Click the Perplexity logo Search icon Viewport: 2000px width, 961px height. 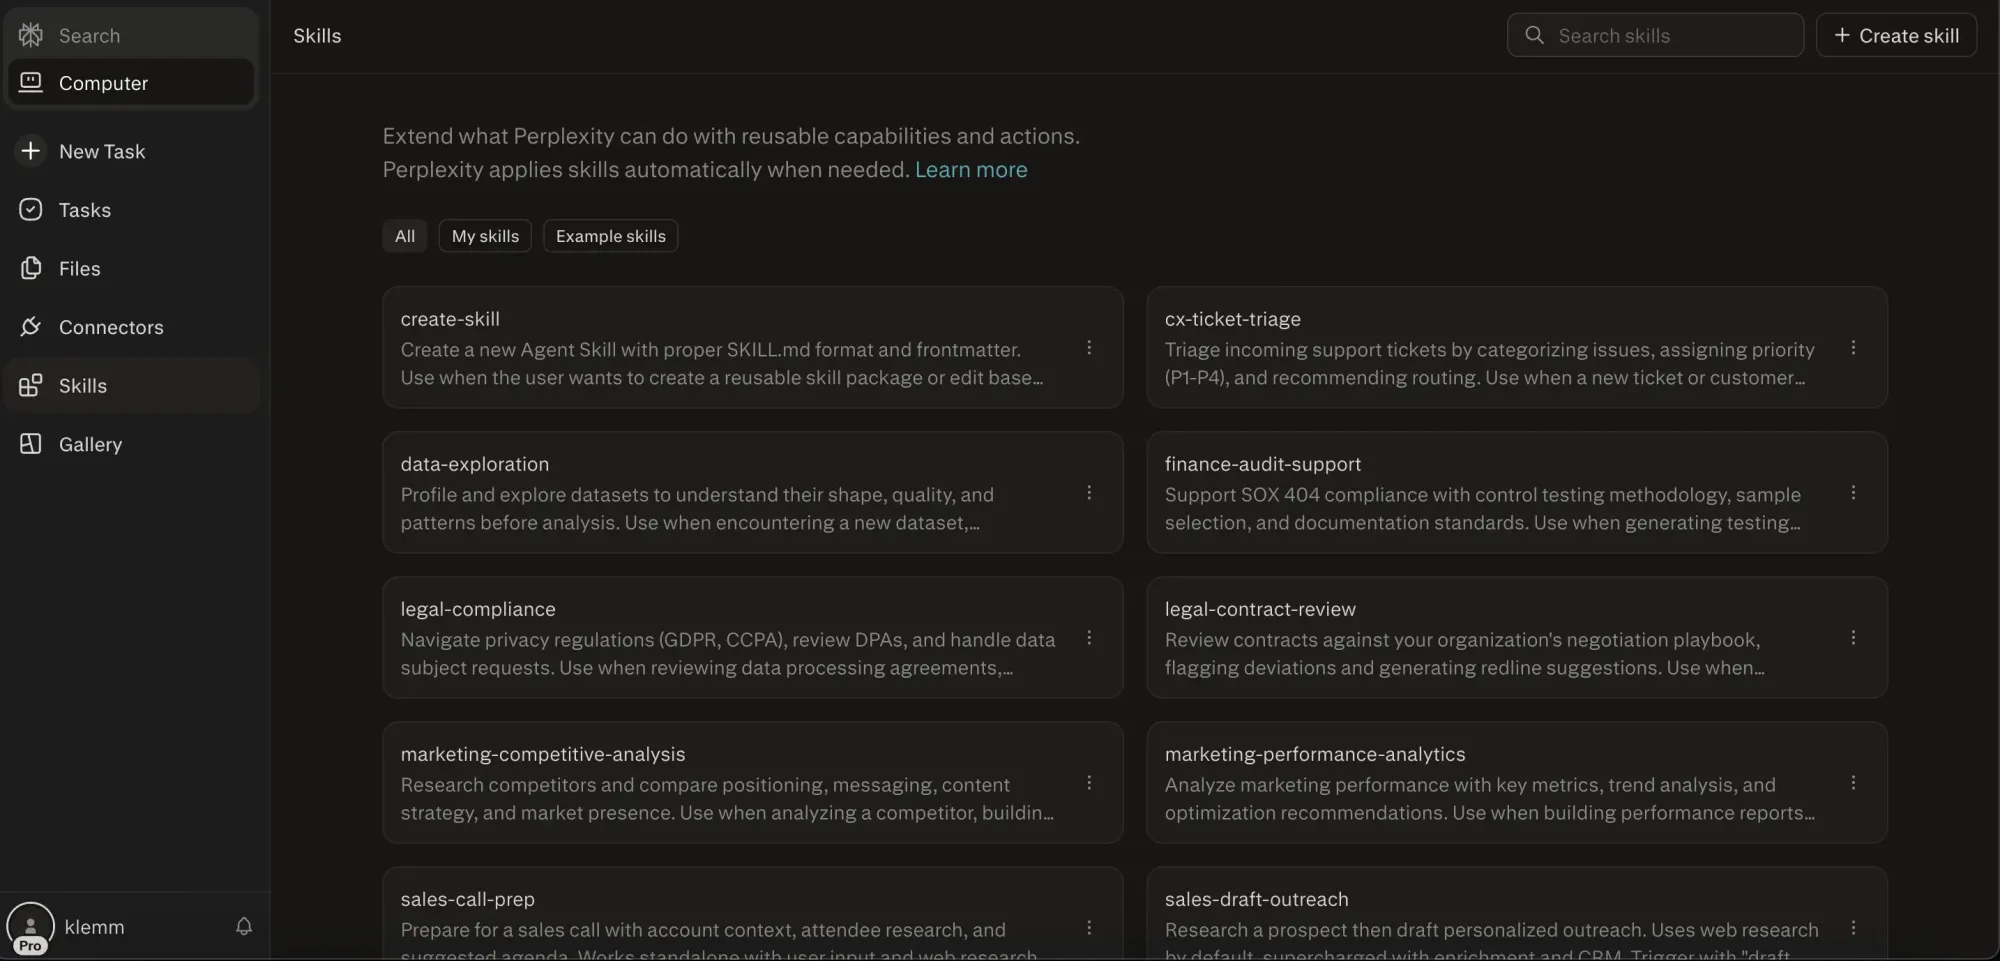pyautogui.click(x=31, y=35)
